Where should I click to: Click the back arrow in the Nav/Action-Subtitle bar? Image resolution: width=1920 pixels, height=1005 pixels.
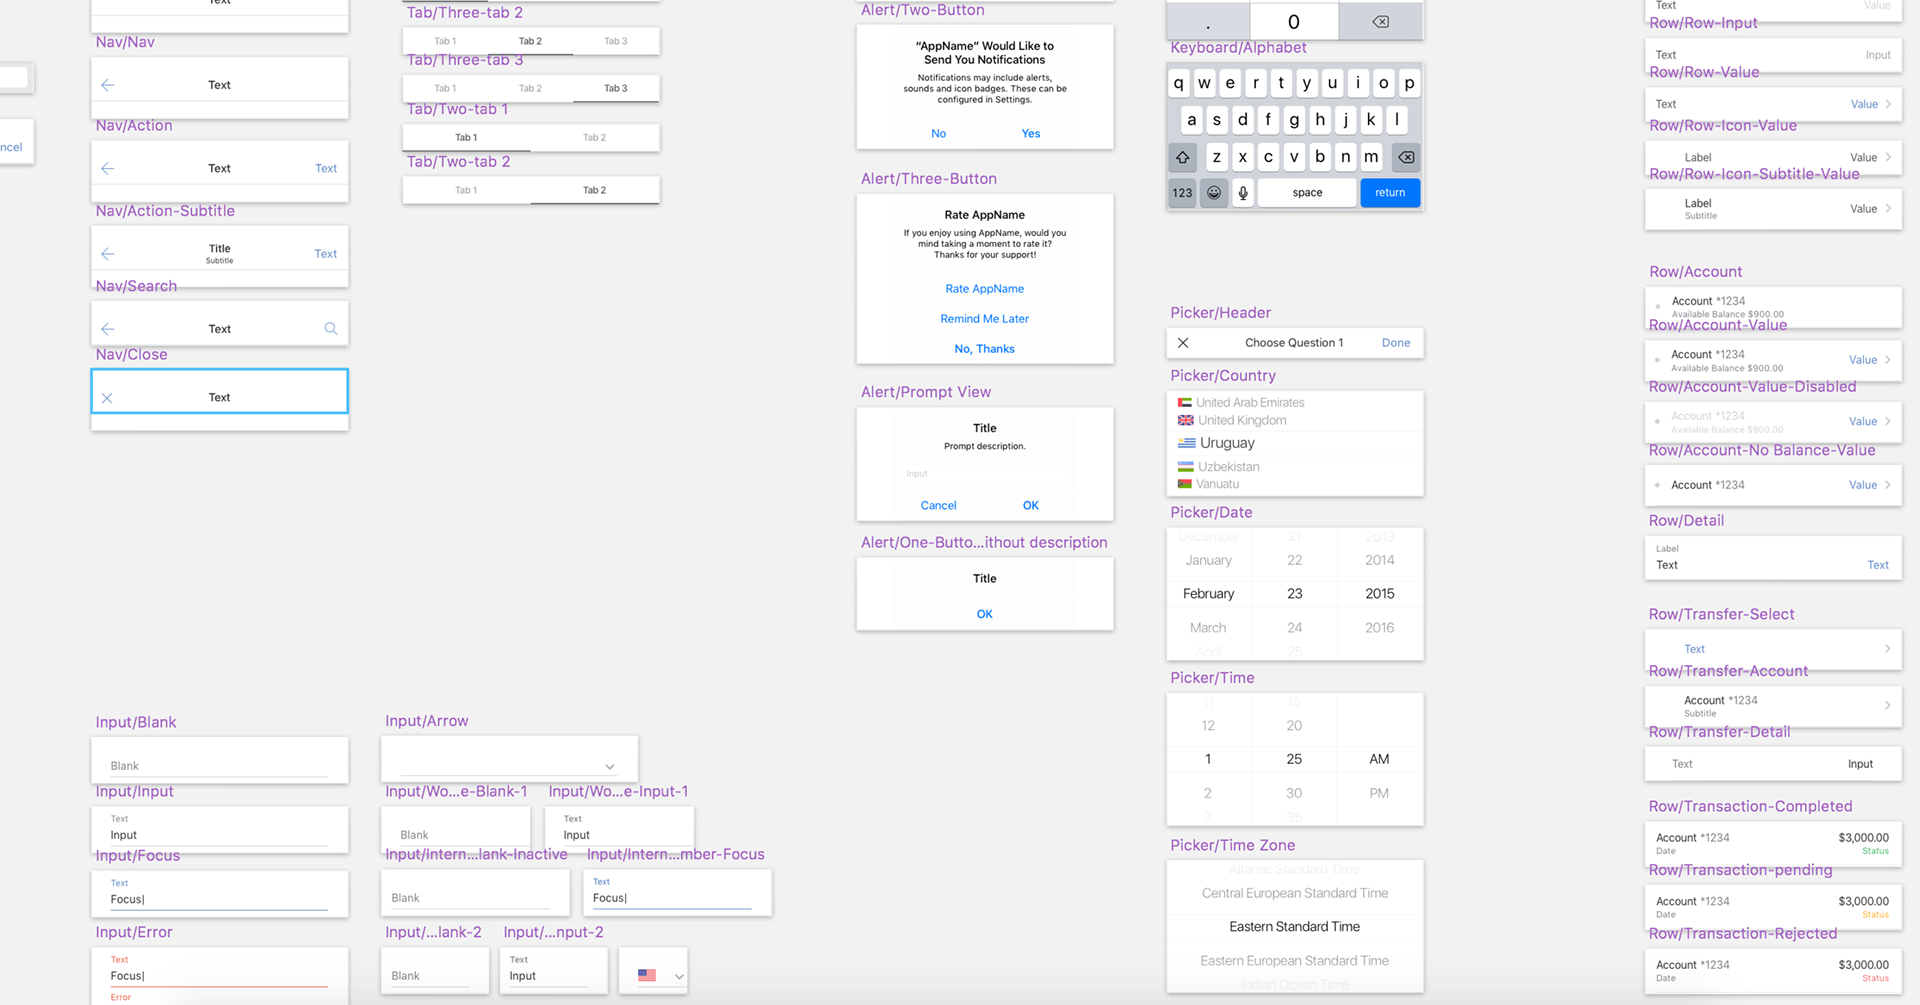tap(108, 254)
